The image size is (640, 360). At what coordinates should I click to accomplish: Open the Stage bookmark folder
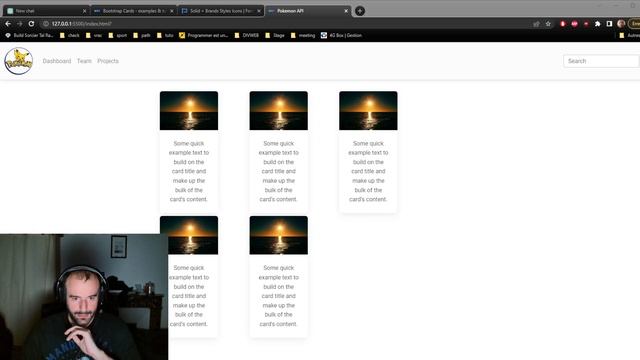tap(275, 36)
